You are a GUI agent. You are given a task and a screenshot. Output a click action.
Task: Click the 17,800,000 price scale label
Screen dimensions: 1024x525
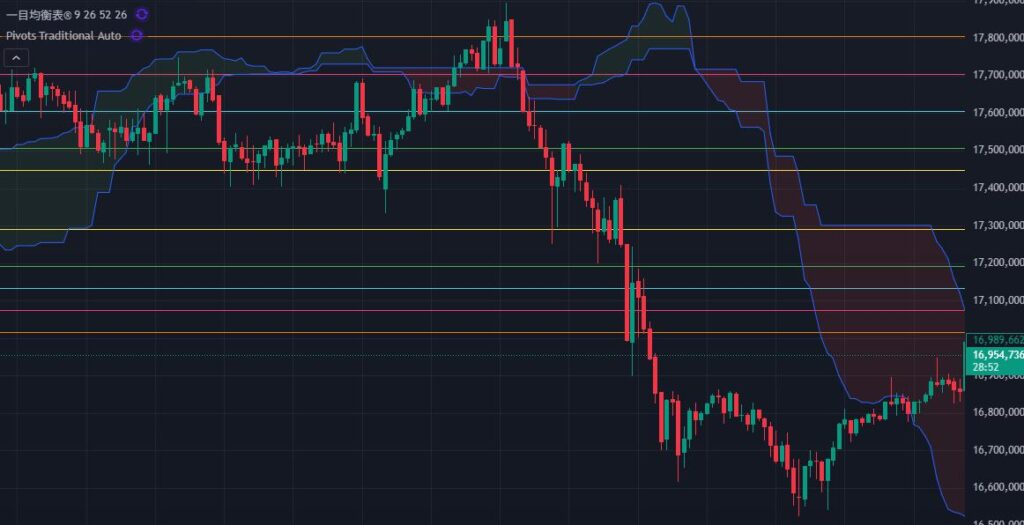click(x=996, y=37)
